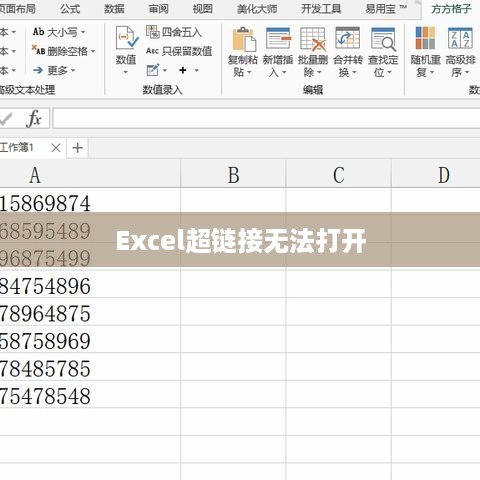Select the 工作簿1 workbook tab
This screenshot has height=480, width=480.
[32, 148]
